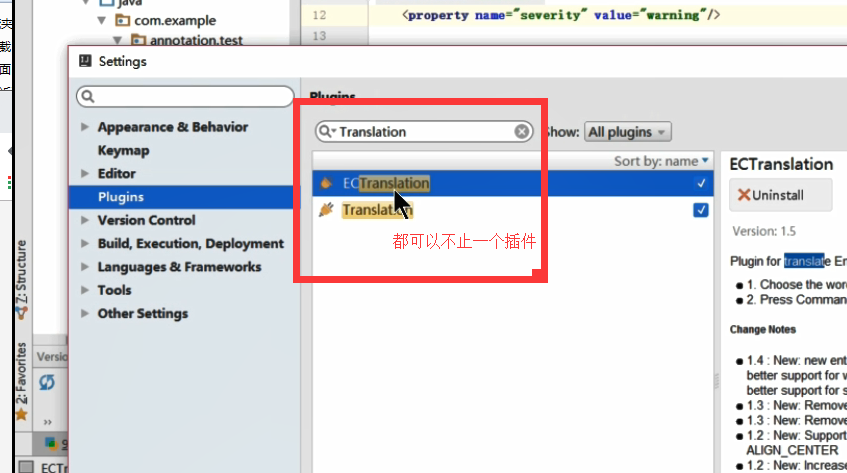The image size is (847, 473).
Task: Expand Appearance & Behavior settings
Action: [x=85, y=127]
